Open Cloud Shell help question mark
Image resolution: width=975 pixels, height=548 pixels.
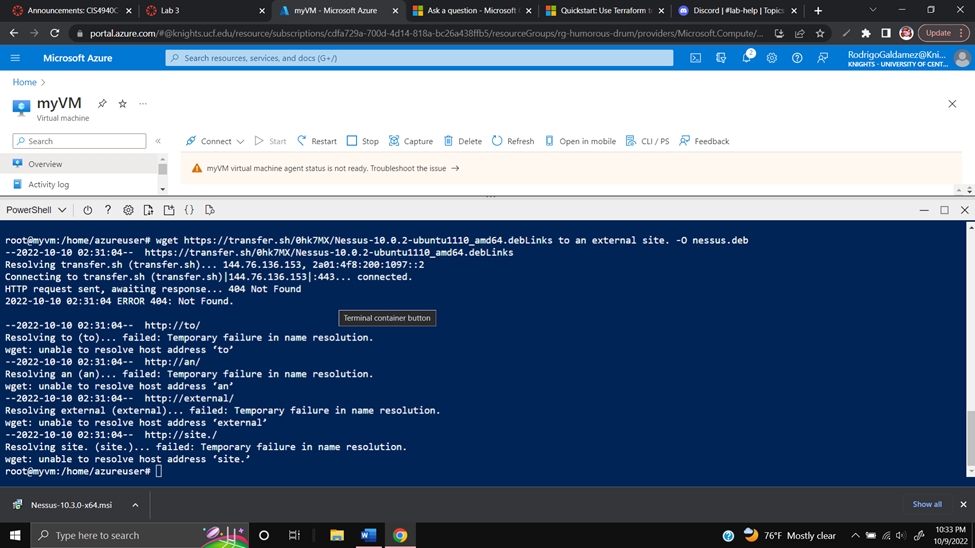coord(108,210)
